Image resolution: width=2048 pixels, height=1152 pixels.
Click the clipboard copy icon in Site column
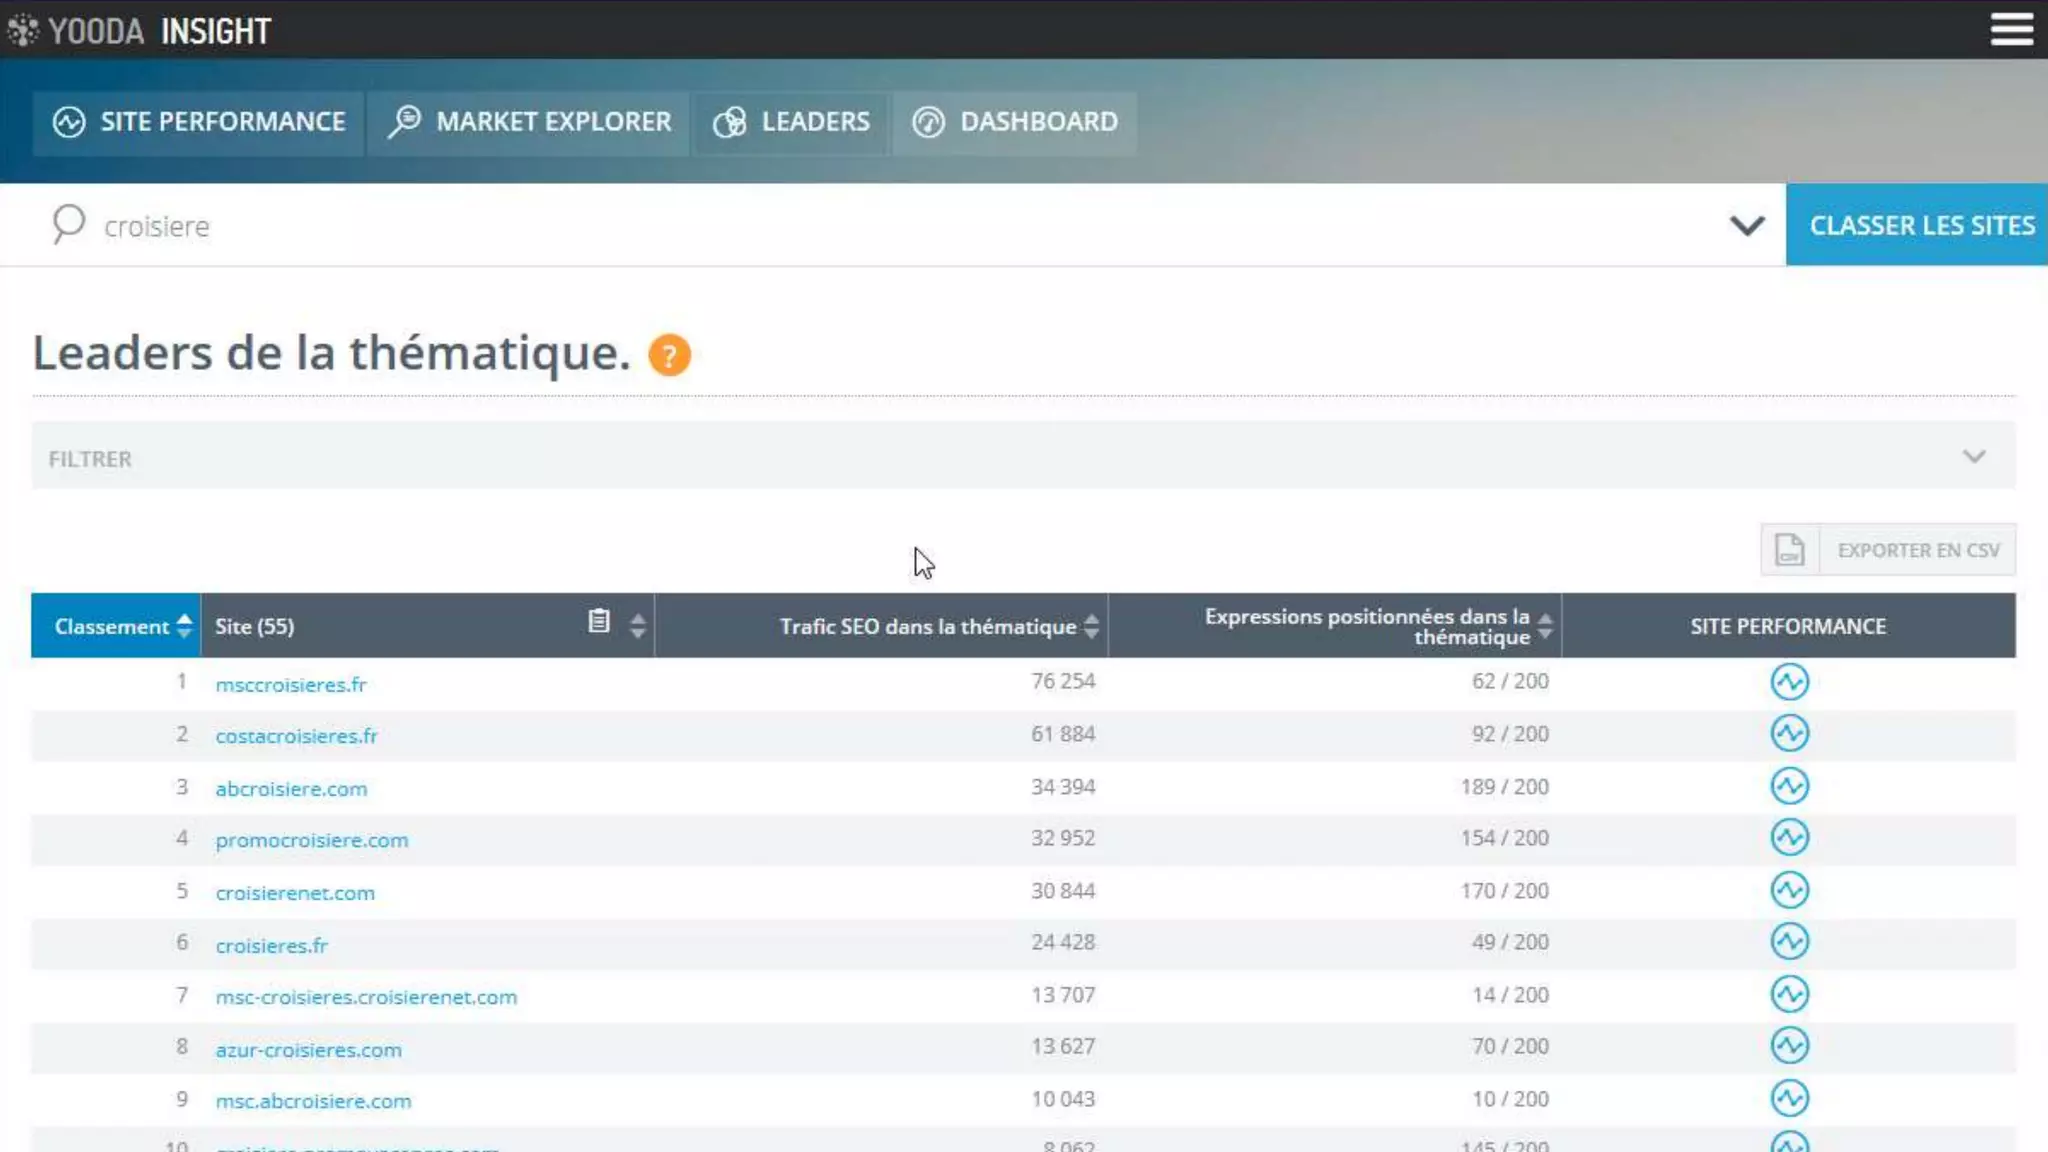598,621
